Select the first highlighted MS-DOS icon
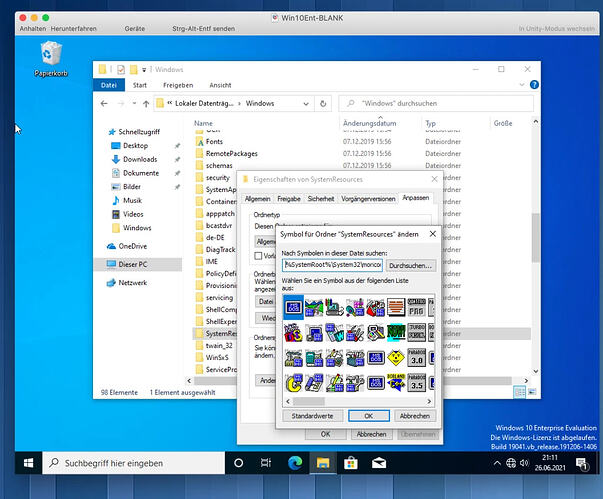 (295, 308)
